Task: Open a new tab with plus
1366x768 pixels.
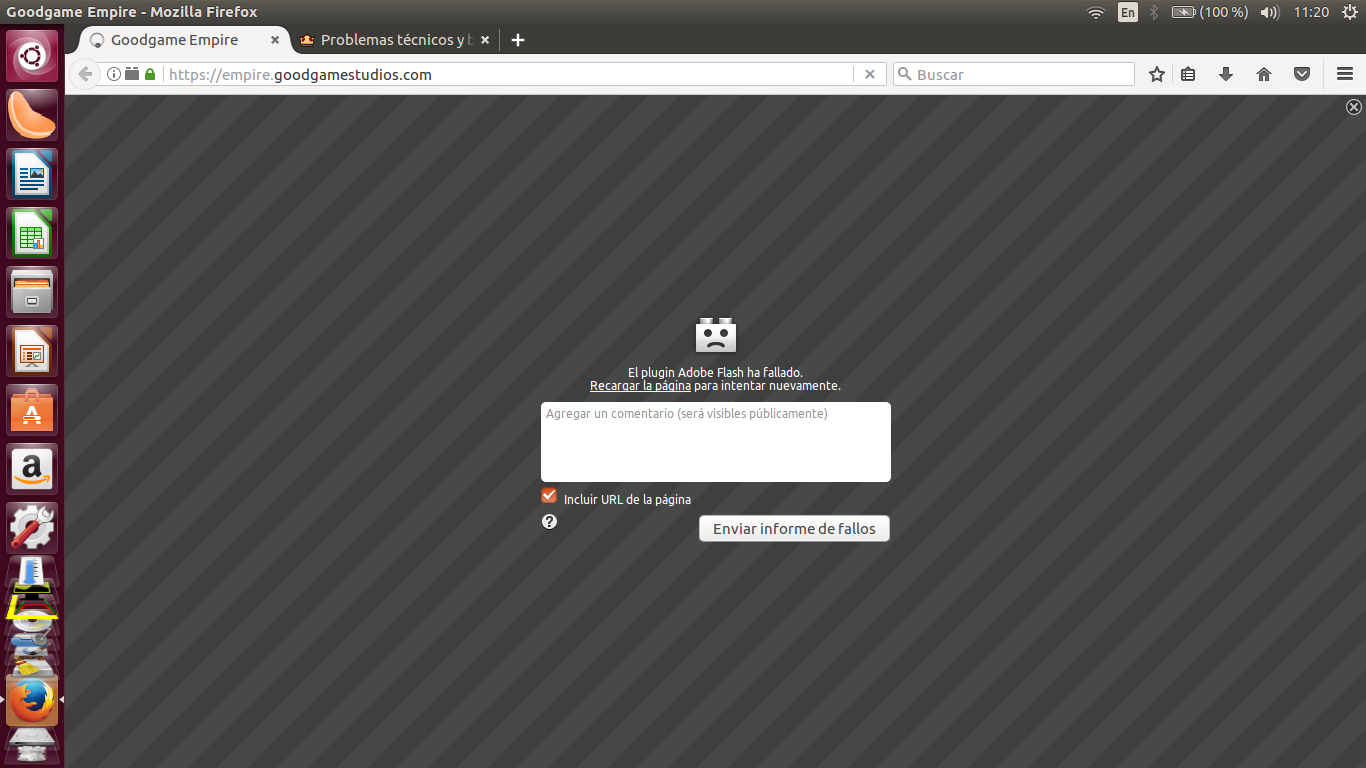Action: [x=518, y=40]
